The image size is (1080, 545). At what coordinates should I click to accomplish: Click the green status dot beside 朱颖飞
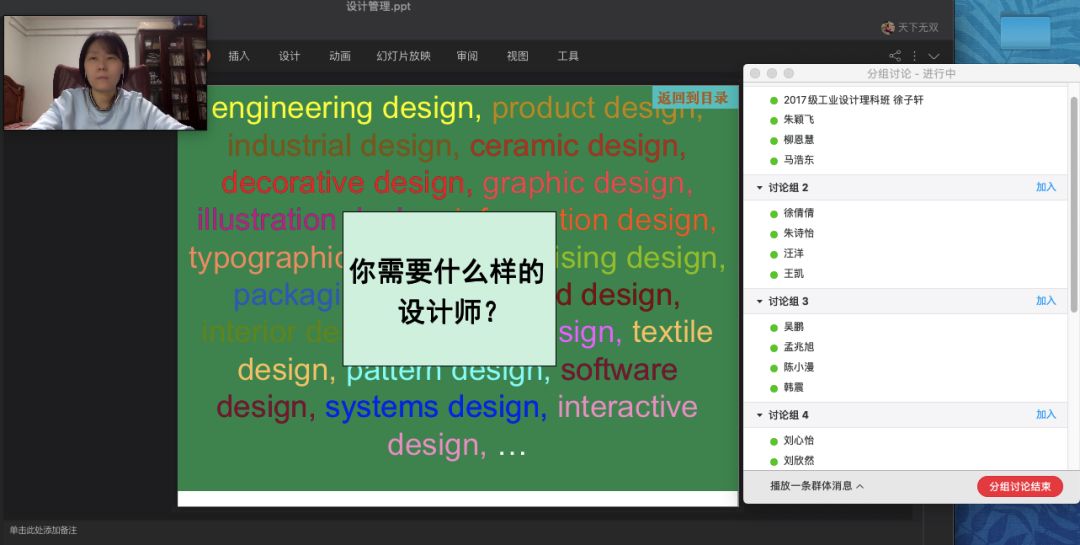click(774, 120)
